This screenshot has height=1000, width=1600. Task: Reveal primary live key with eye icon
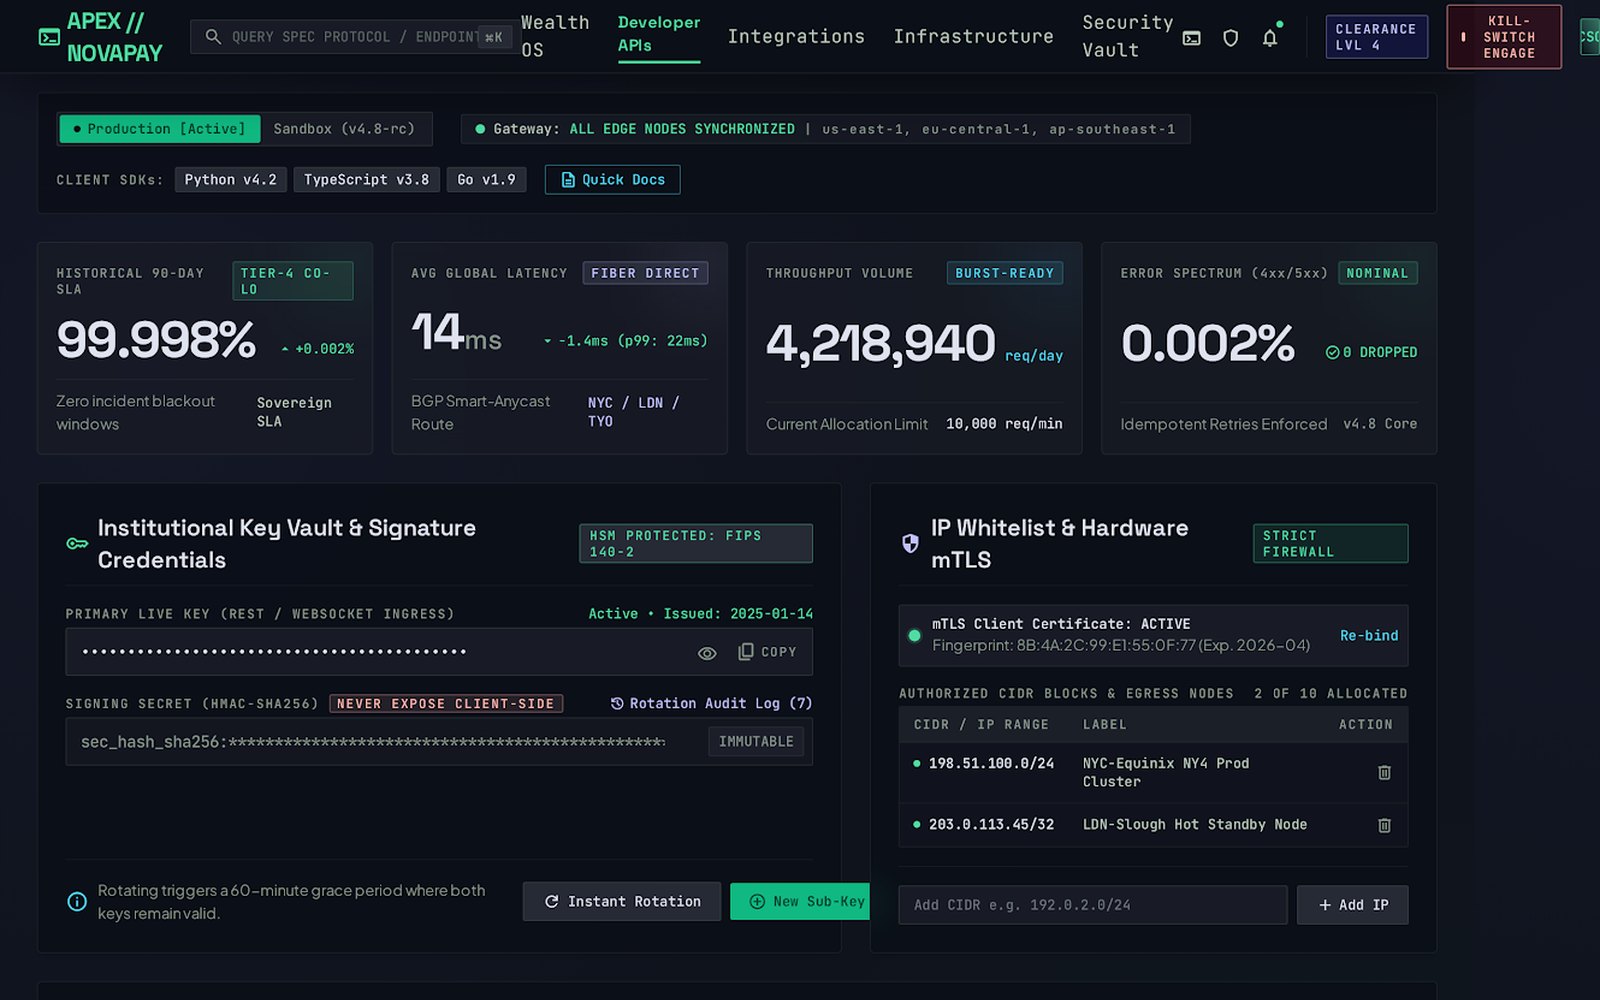click(707, 653)
